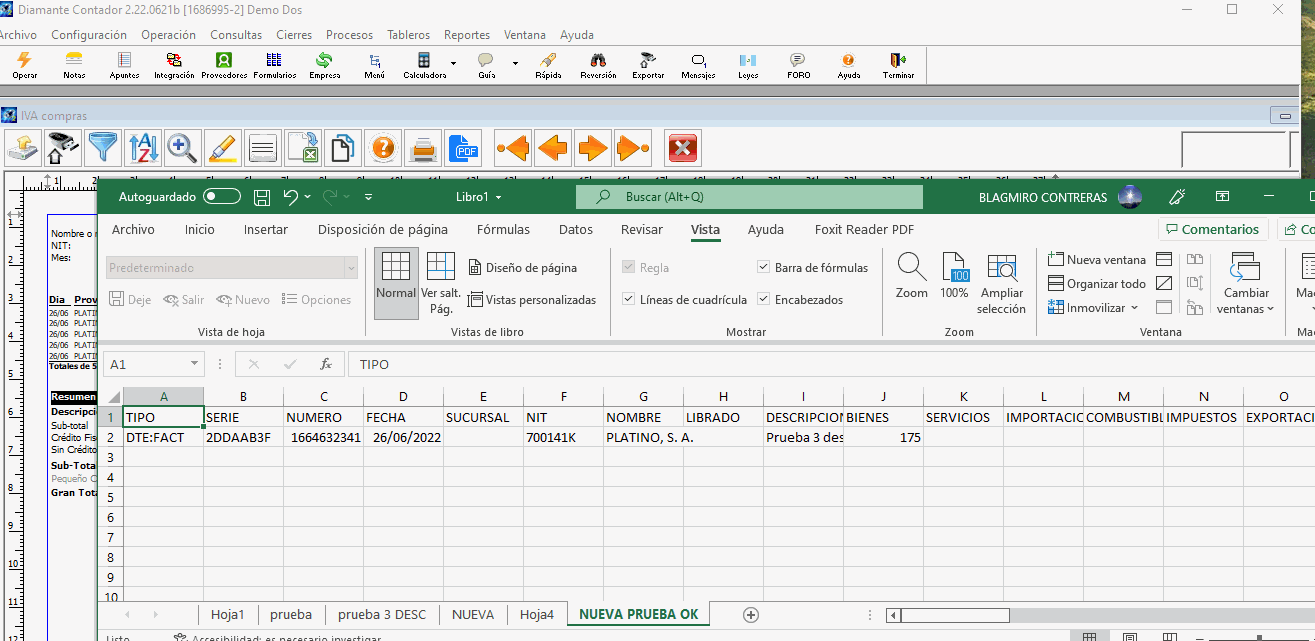Click Diseño de página view button
The height and width of the screenshot is (641, 1315).
coord(522,268)
